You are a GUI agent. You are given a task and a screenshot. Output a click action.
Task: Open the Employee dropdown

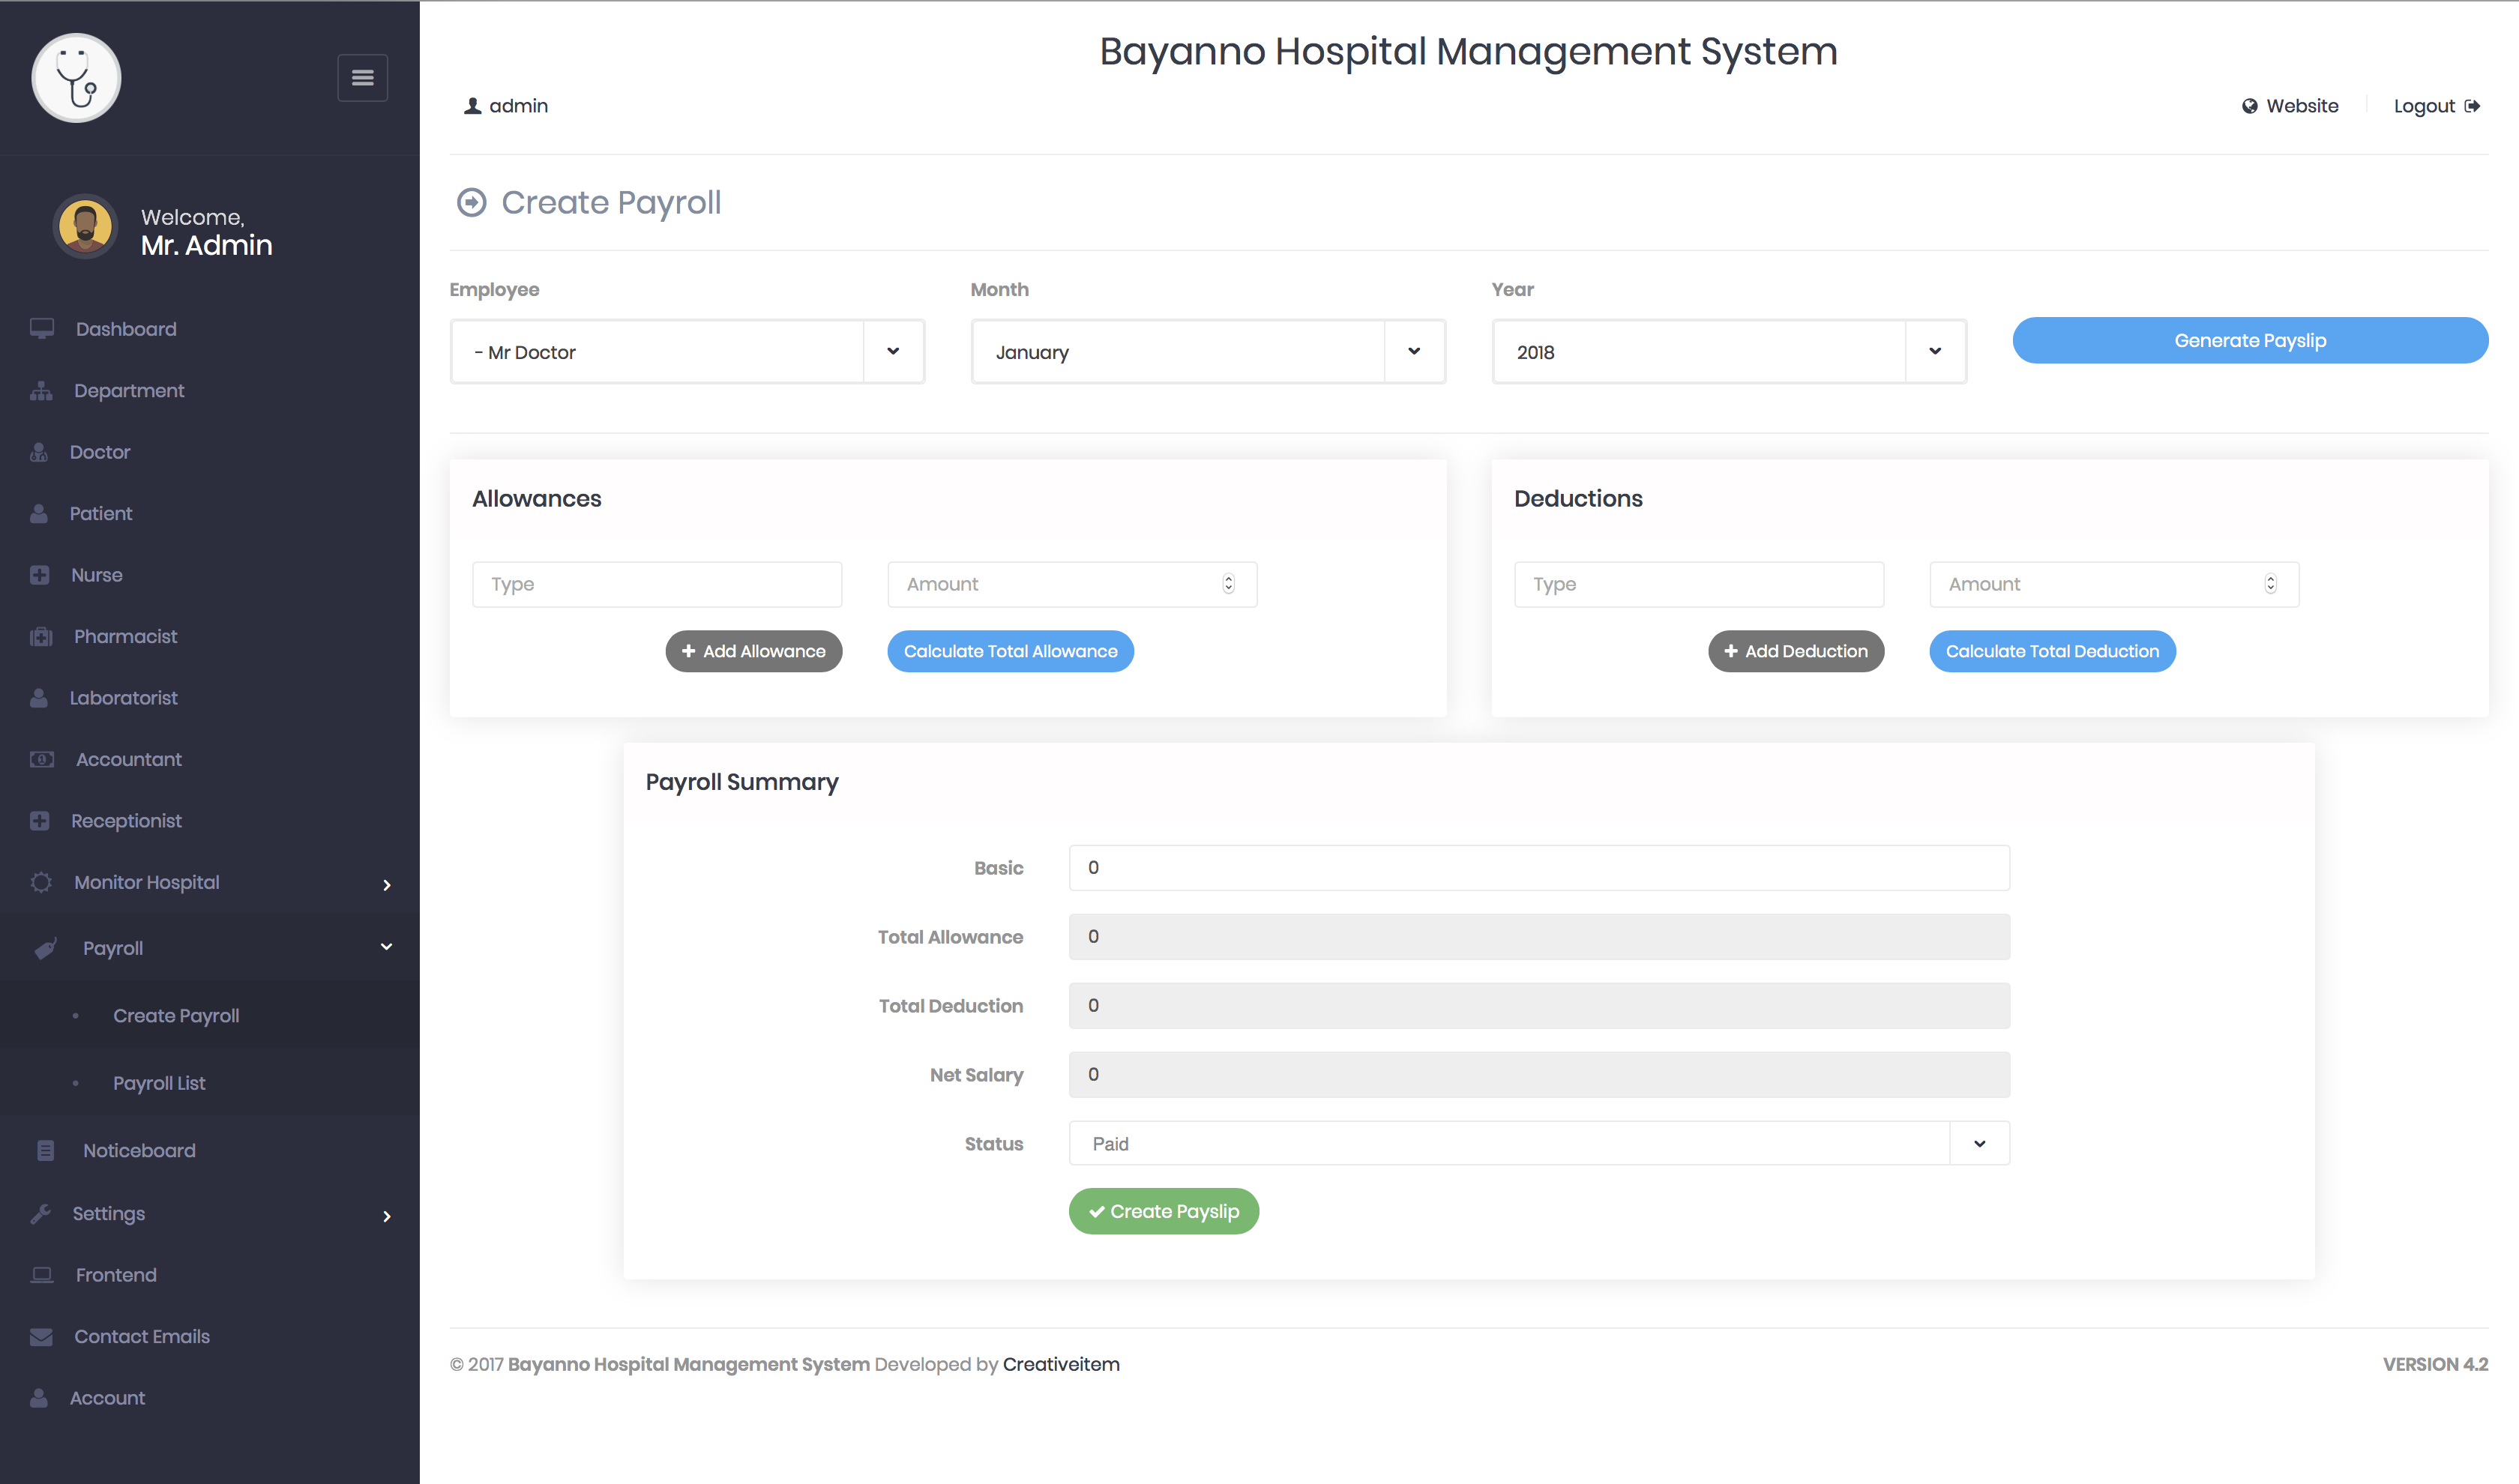click(687, 352)
